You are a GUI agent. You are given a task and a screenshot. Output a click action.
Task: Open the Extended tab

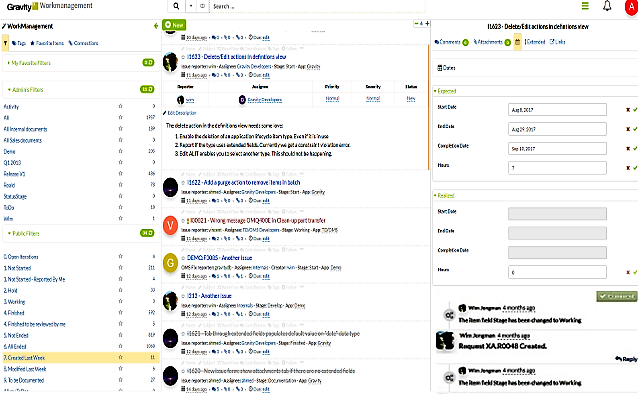pyautogui.click(x=535, y=42)
